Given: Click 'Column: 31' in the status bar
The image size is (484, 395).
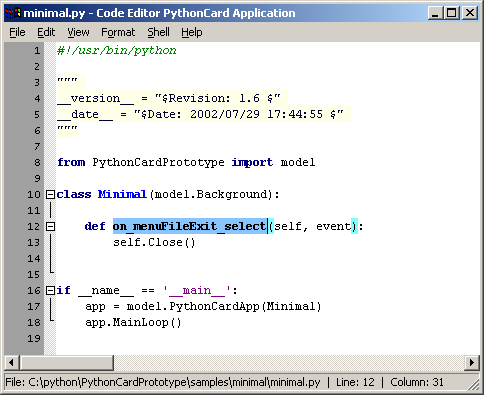Looking at the screenshot, I should (417, 382).
